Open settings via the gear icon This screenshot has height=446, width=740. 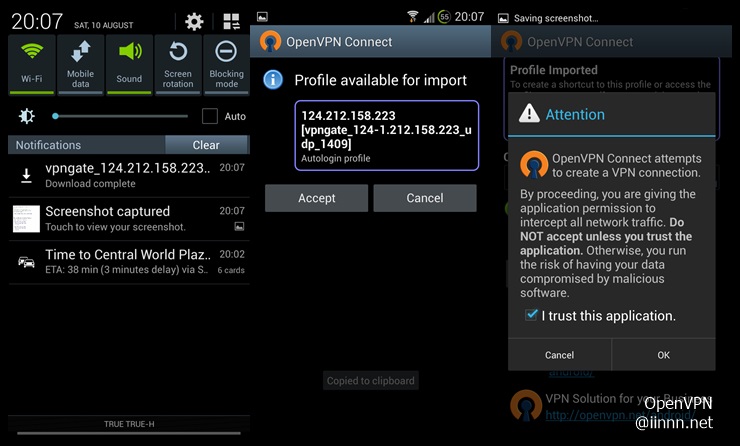pyautogui.click(x=194, y=21)
